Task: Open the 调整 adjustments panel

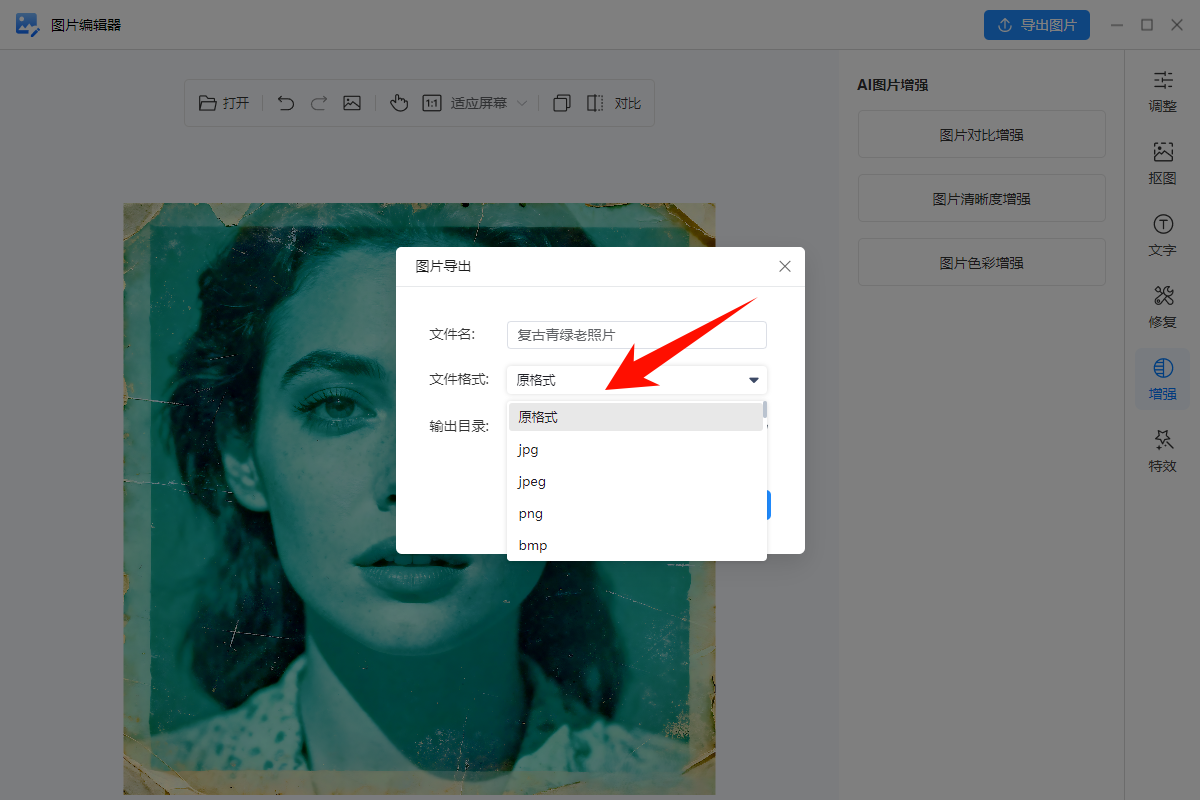Action: pyautogui.click(x=1162, y=91)
